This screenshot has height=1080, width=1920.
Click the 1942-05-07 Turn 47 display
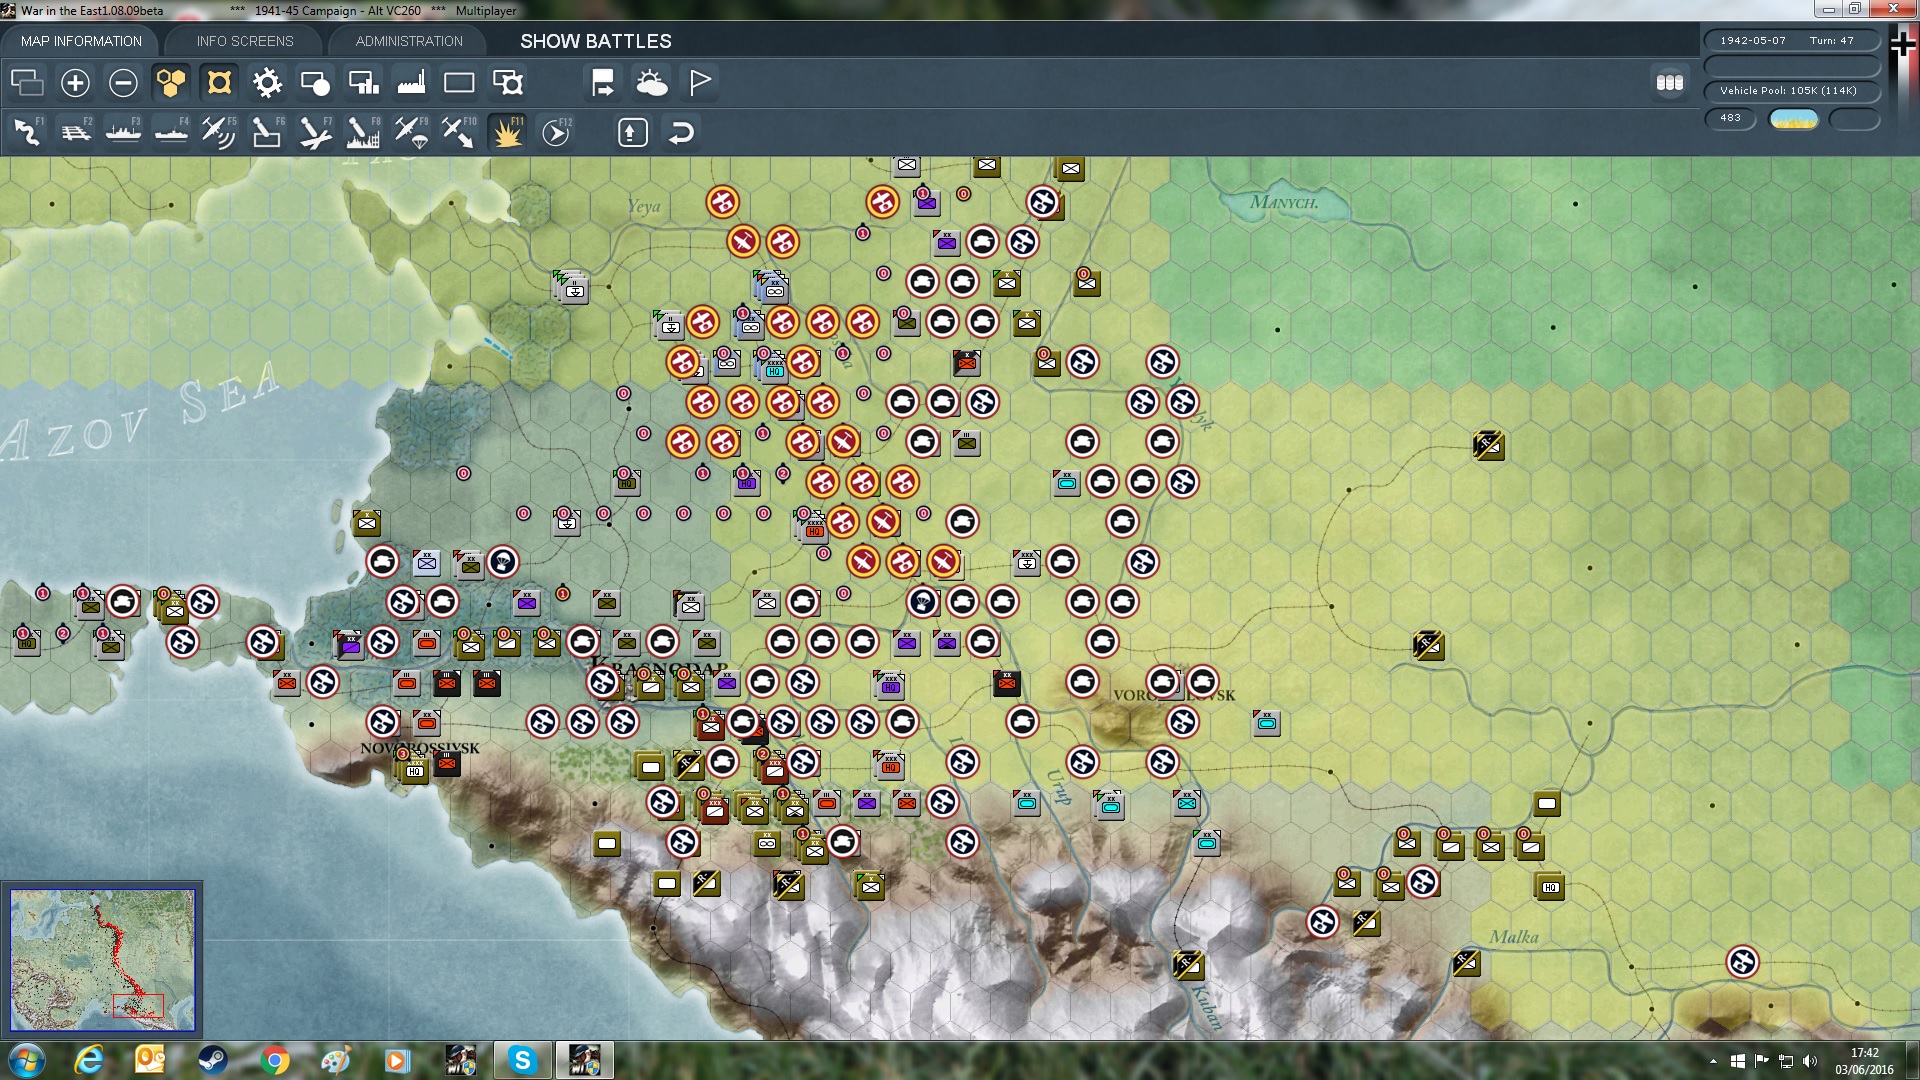point(1791,41)
